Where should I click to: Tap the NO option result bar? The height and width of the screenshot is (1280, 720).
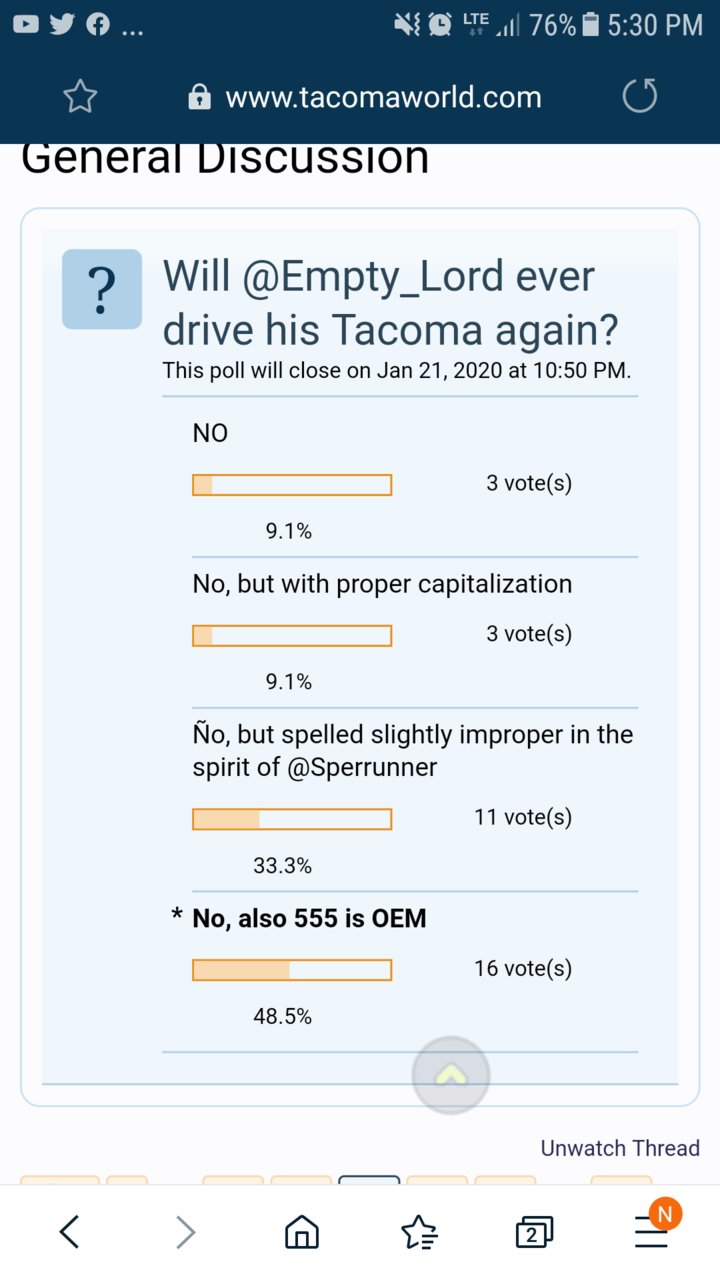pos(292,485)
